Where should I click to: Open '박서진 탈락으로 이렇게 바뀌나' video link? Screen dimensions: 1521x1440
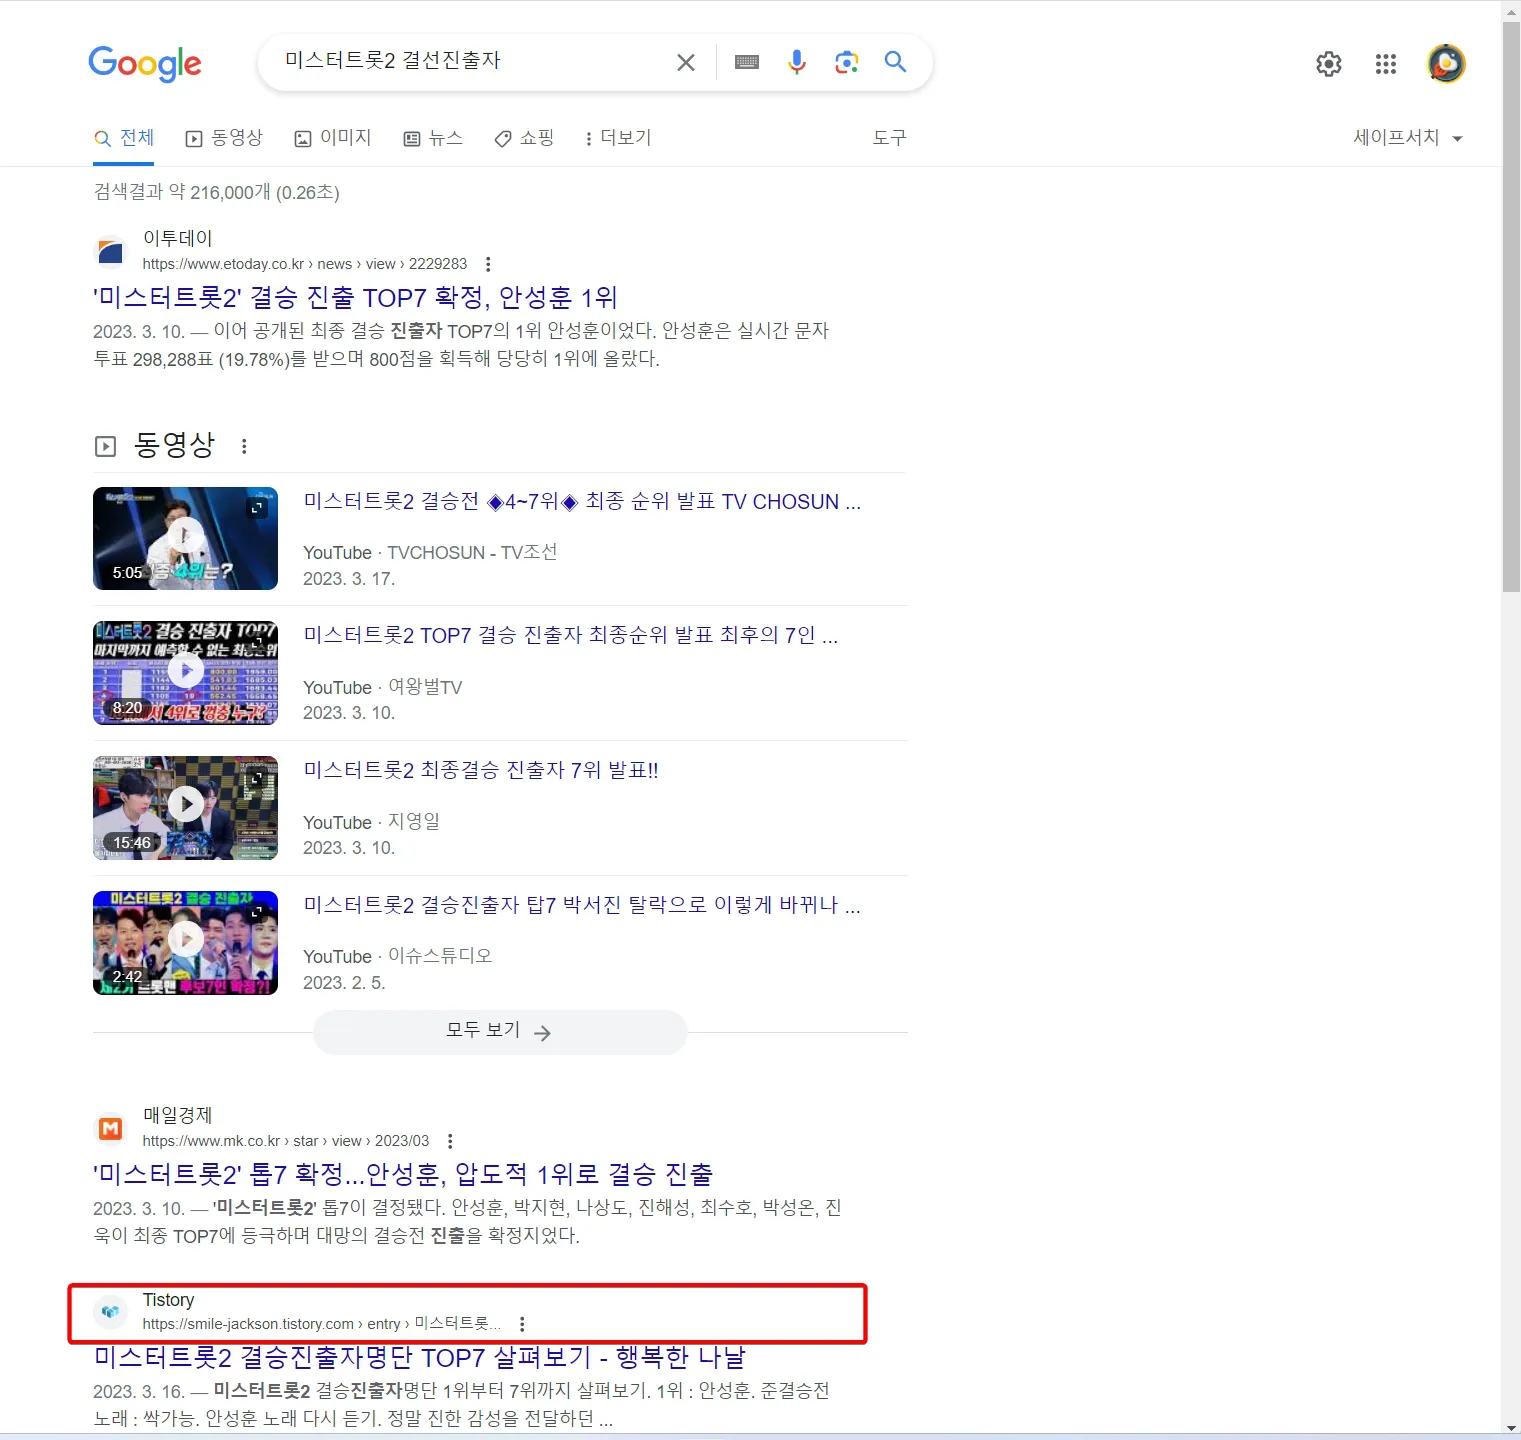582,905
